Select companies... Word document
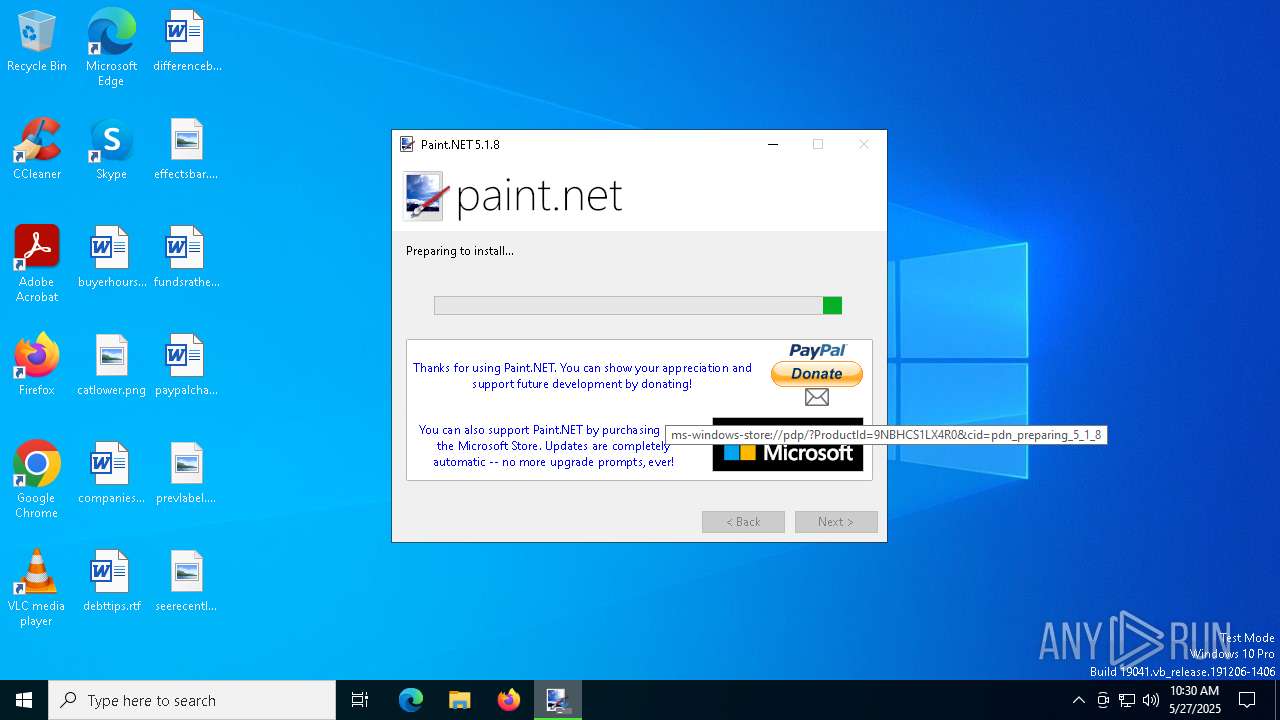This screenshot has width=1280, height=720. click(x=112, y=473)
